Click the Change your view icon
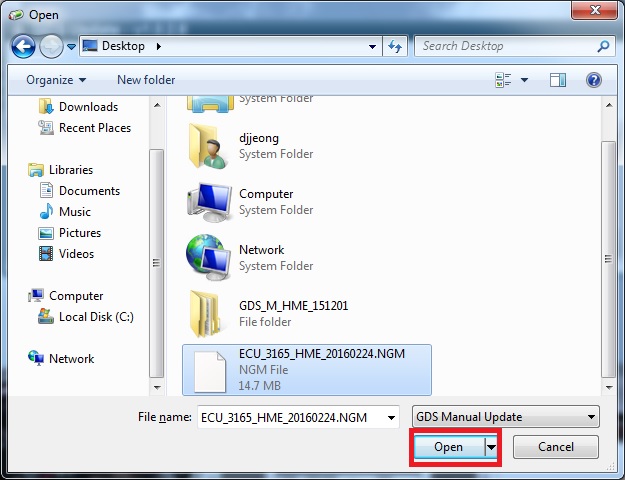This screenshot has height=480, width=625. tap(503, 80)
